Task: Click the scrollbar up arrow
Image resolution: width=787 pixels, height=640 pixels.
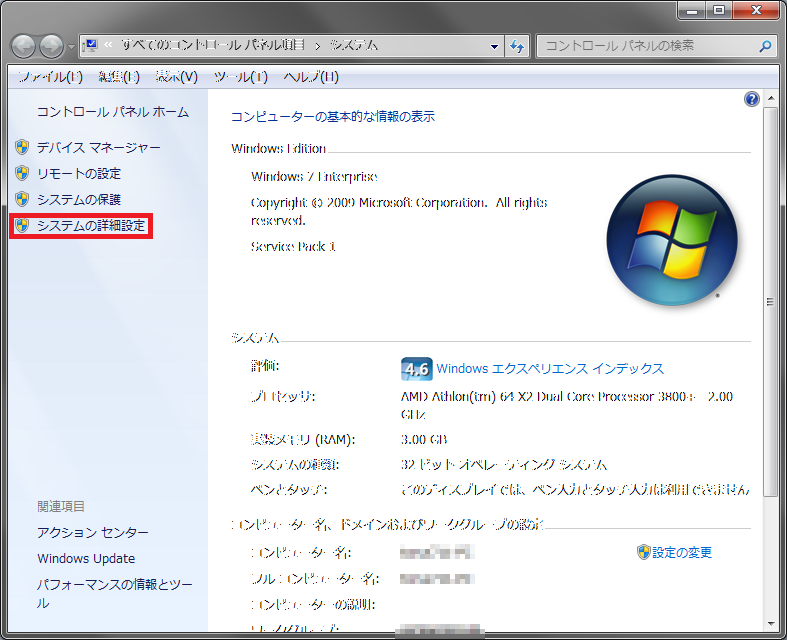Action: pyautogui.click(x=770, y=98)
